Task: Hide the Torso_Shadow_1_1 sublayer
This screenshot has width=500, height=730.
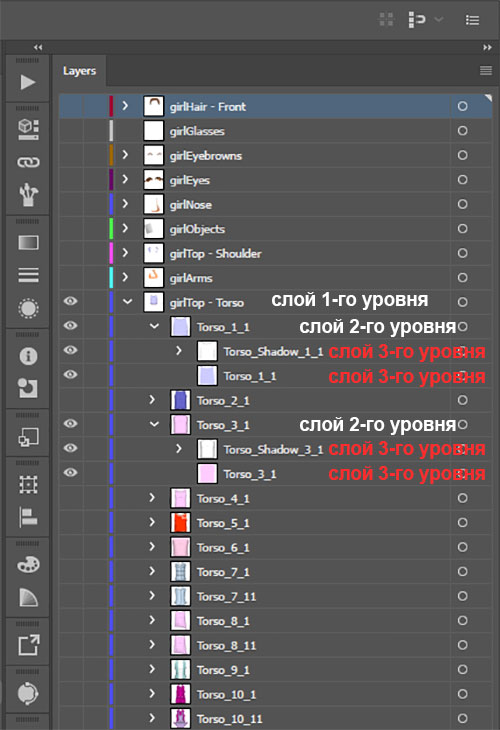Action: 70,350
